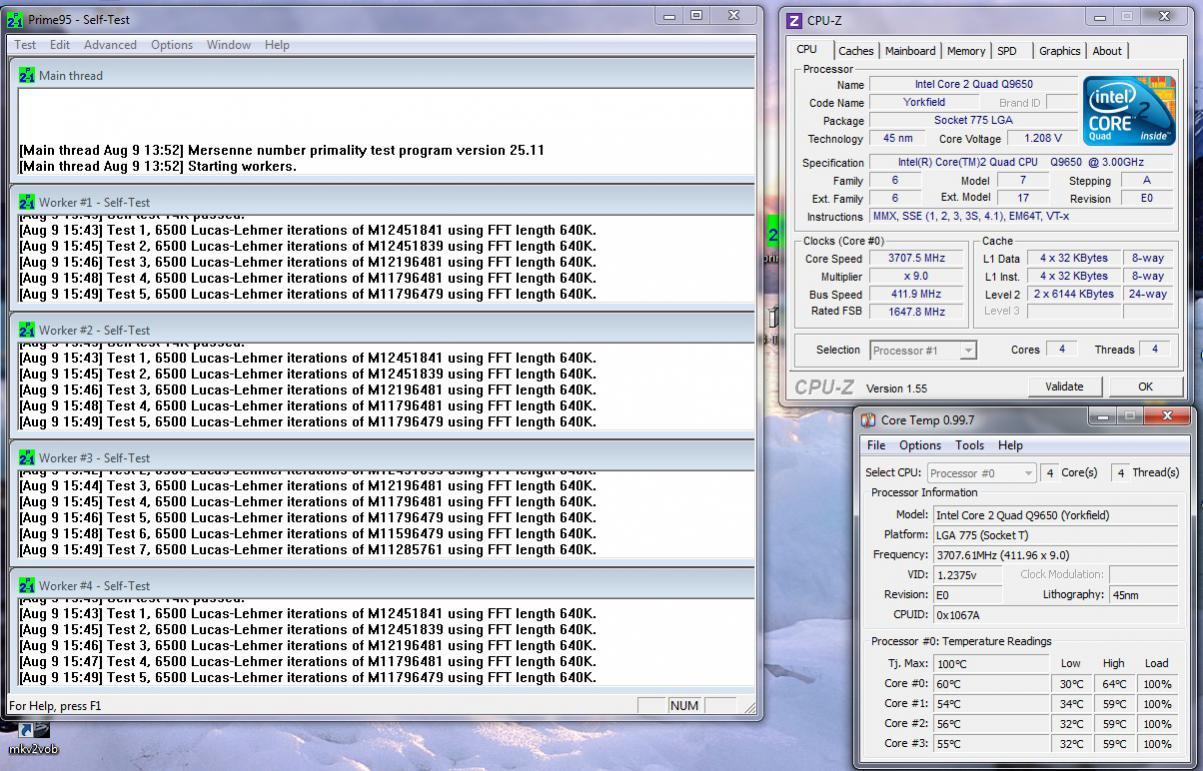Click the 'For Help, press F1' status text
The image size is (1203, 771).
click(x=55, y=706)
